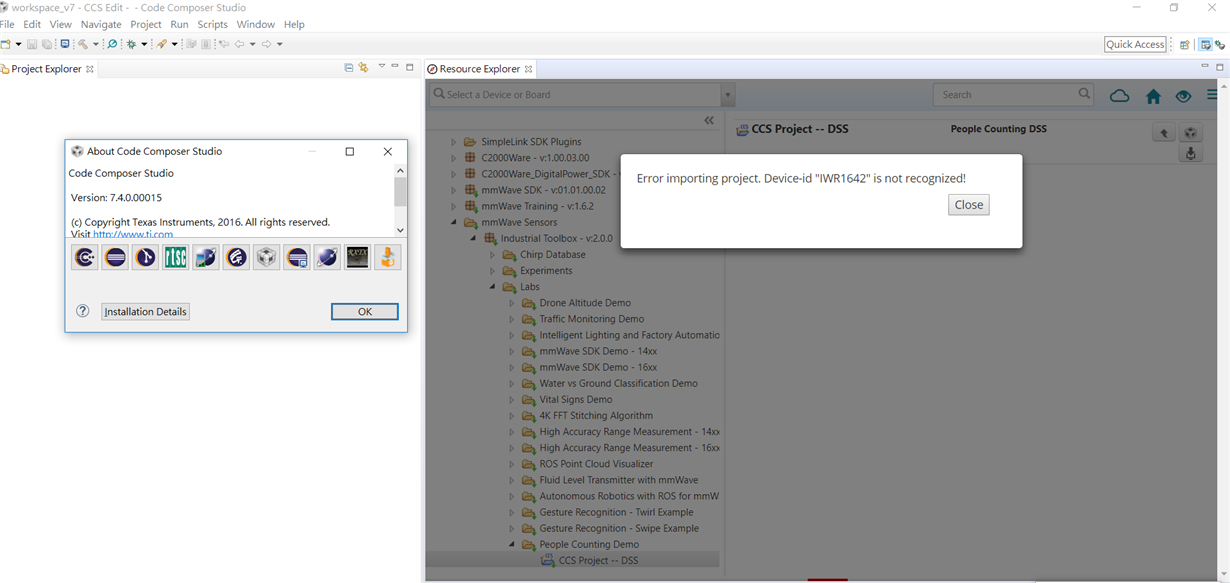Click the orange download box plugin icon
The height and width of the screenshot is (583, 1230).
387,257
